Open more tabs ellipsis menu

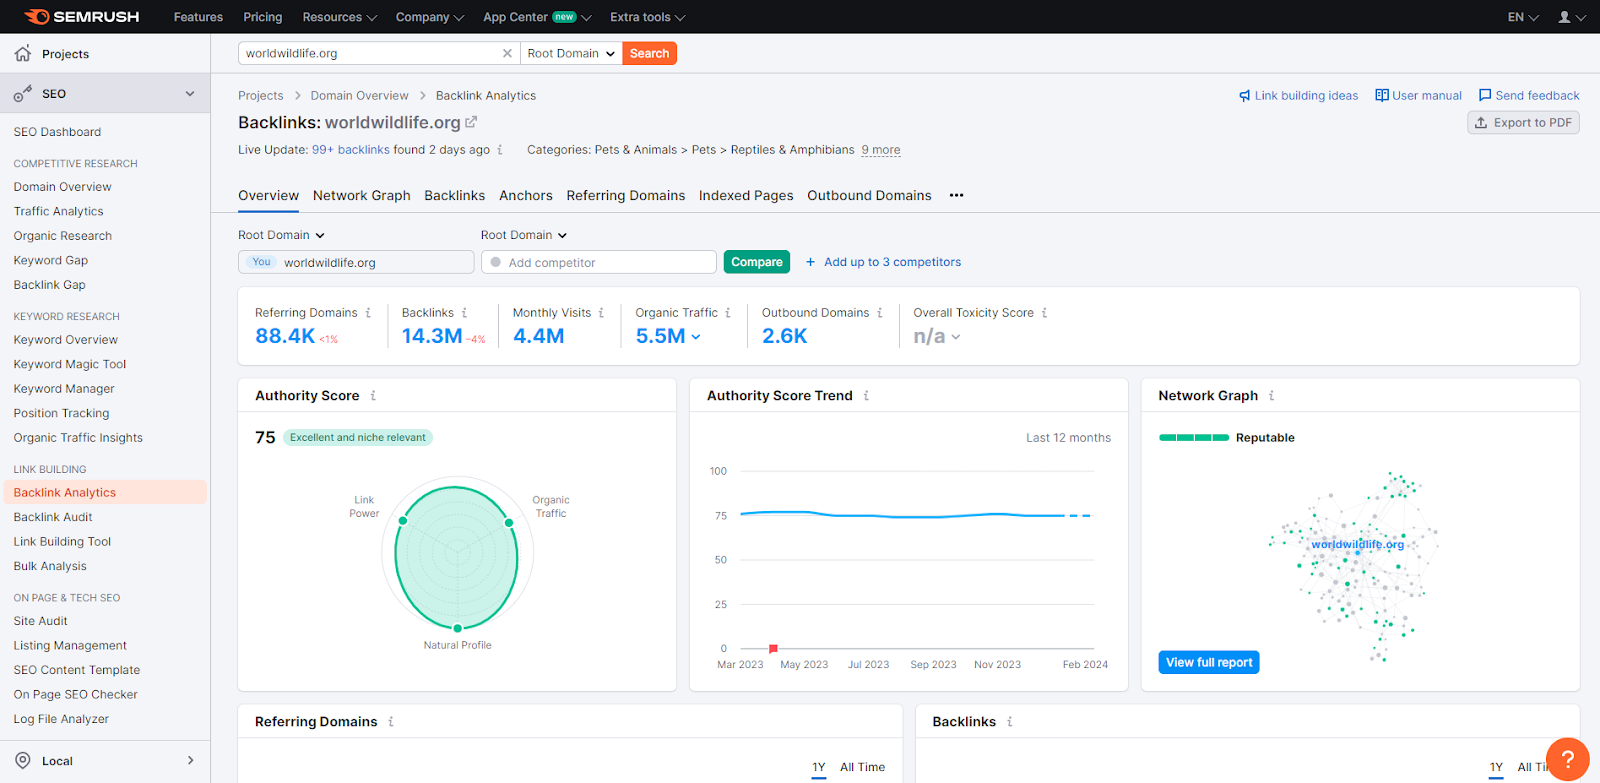tap(957, 195)
